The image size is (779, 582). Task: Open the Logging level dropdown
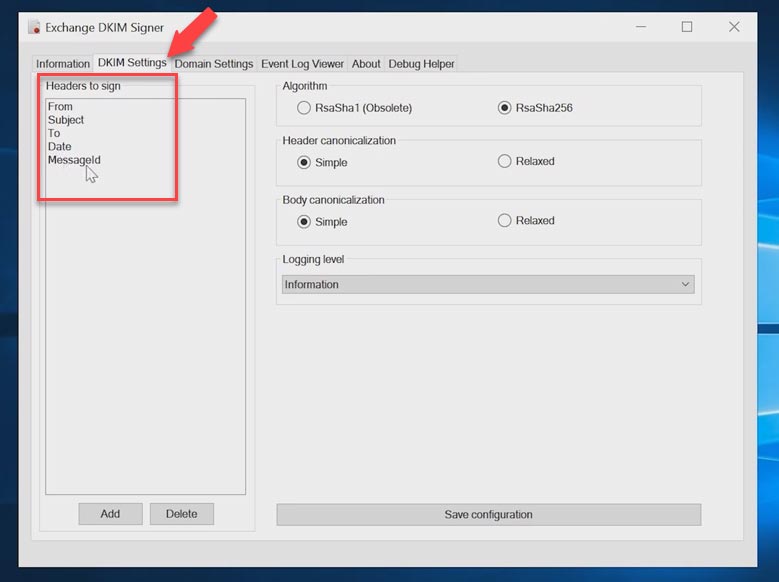tap(488, 284)
